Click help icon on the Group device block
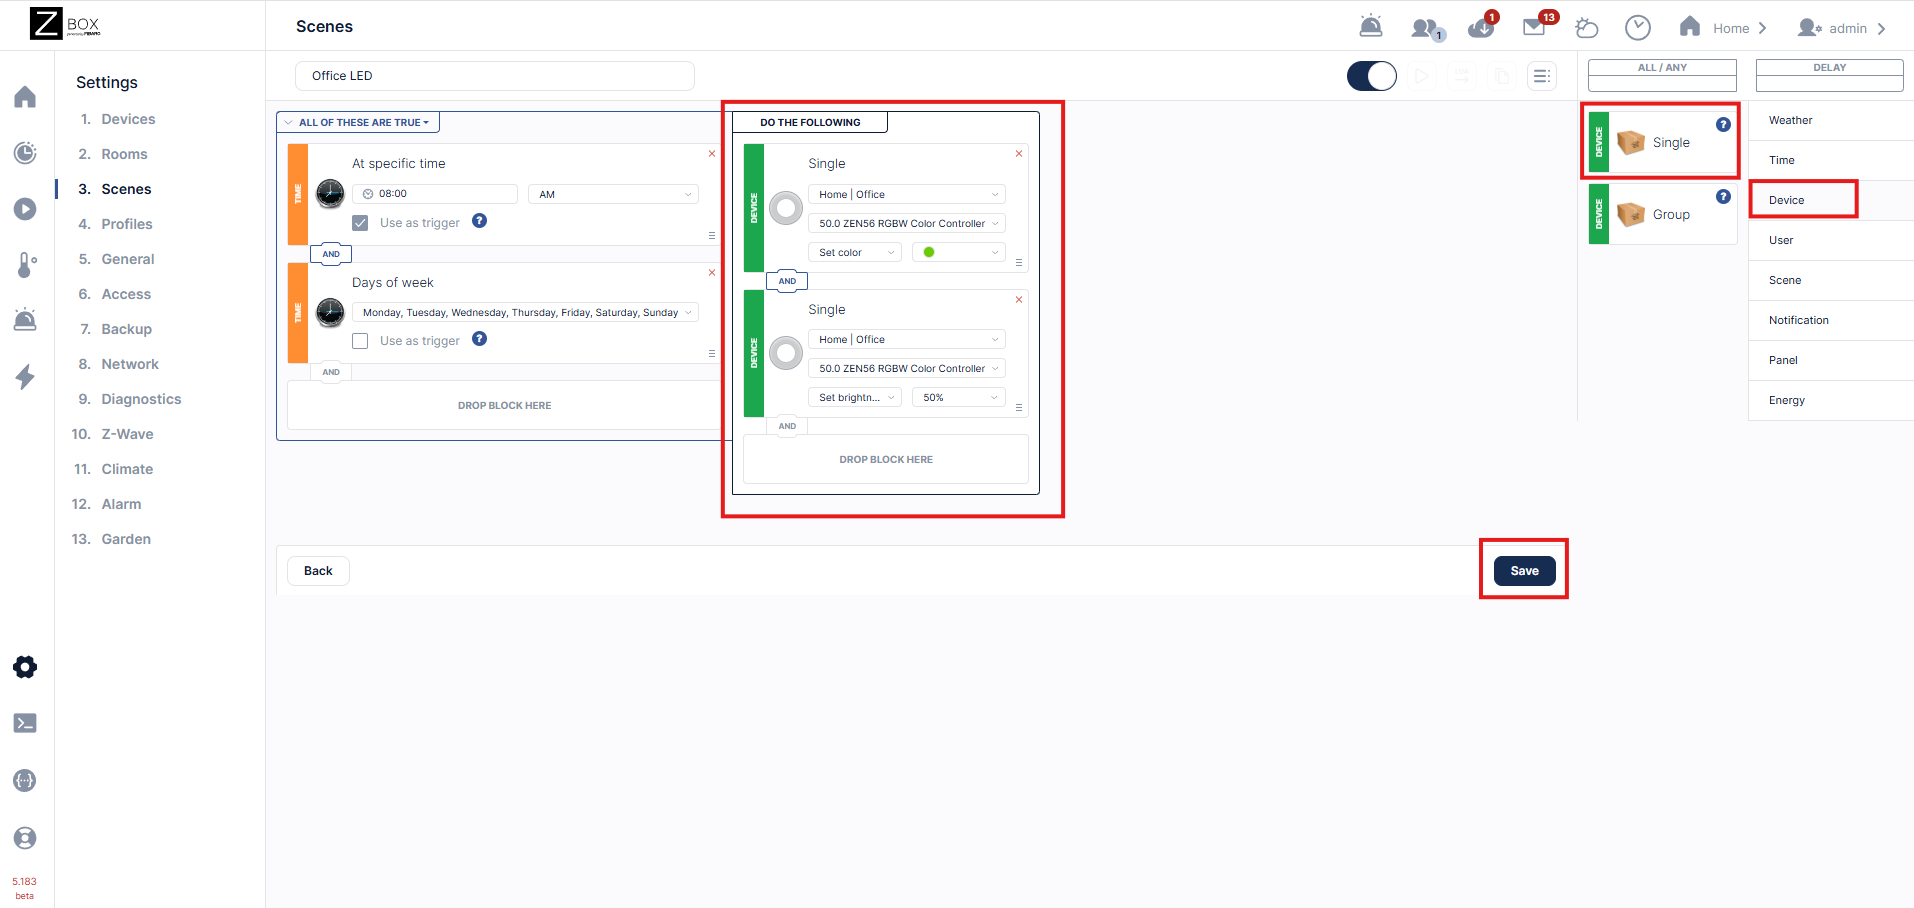 point(1723,197)
